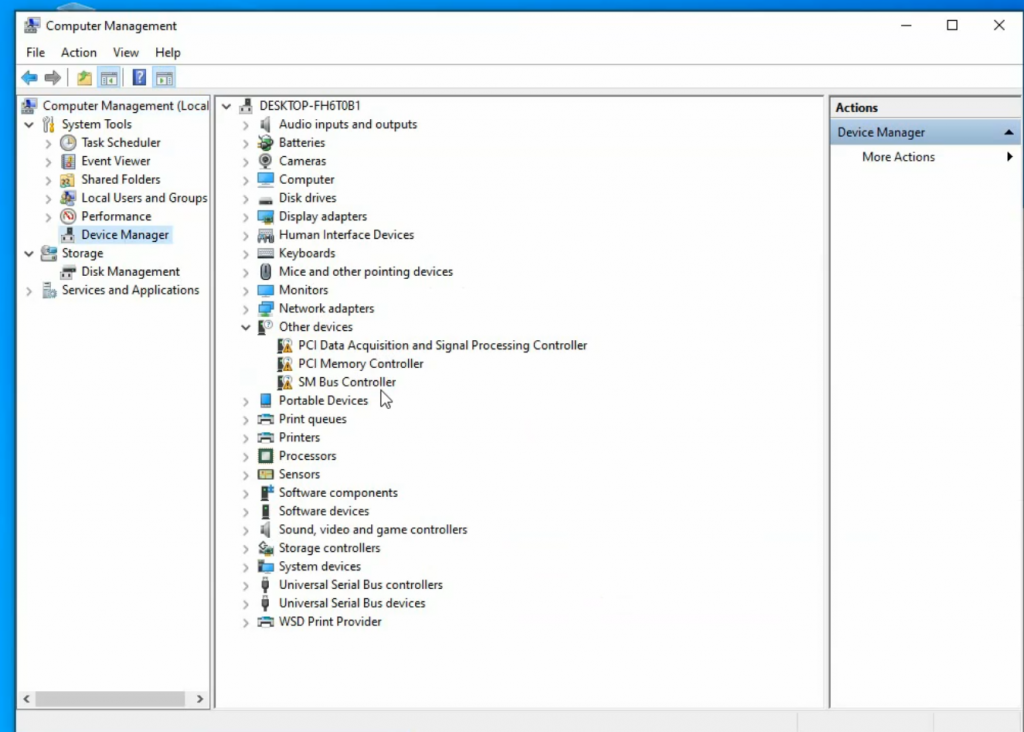Open the File menu
The image size is (1024, 732).
[x=35, y=52]
